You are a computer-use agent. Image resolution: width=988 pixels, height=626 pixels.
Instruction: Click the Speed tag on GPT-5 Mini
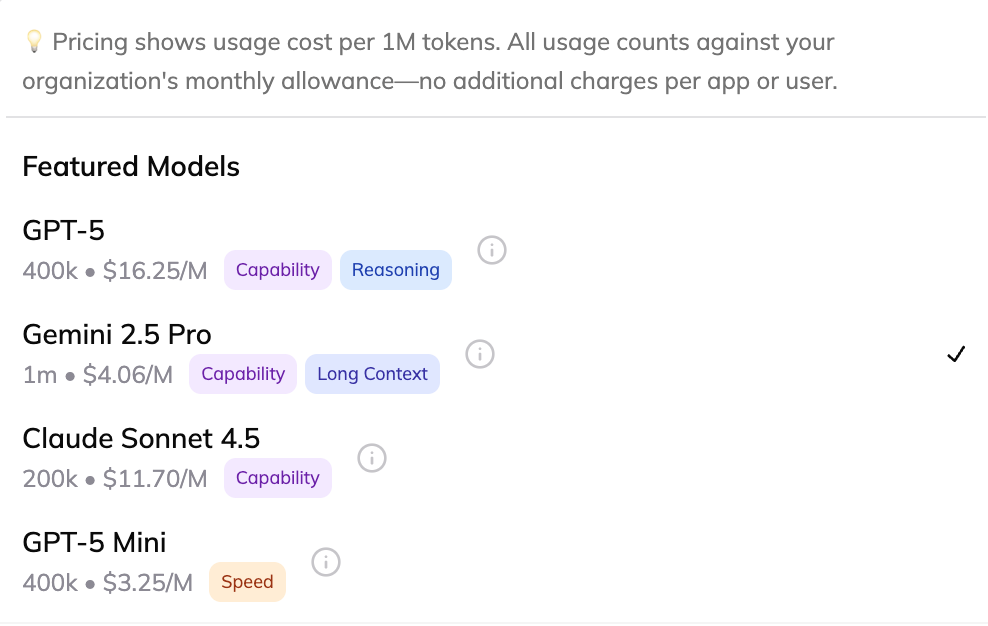click(247, 582)
